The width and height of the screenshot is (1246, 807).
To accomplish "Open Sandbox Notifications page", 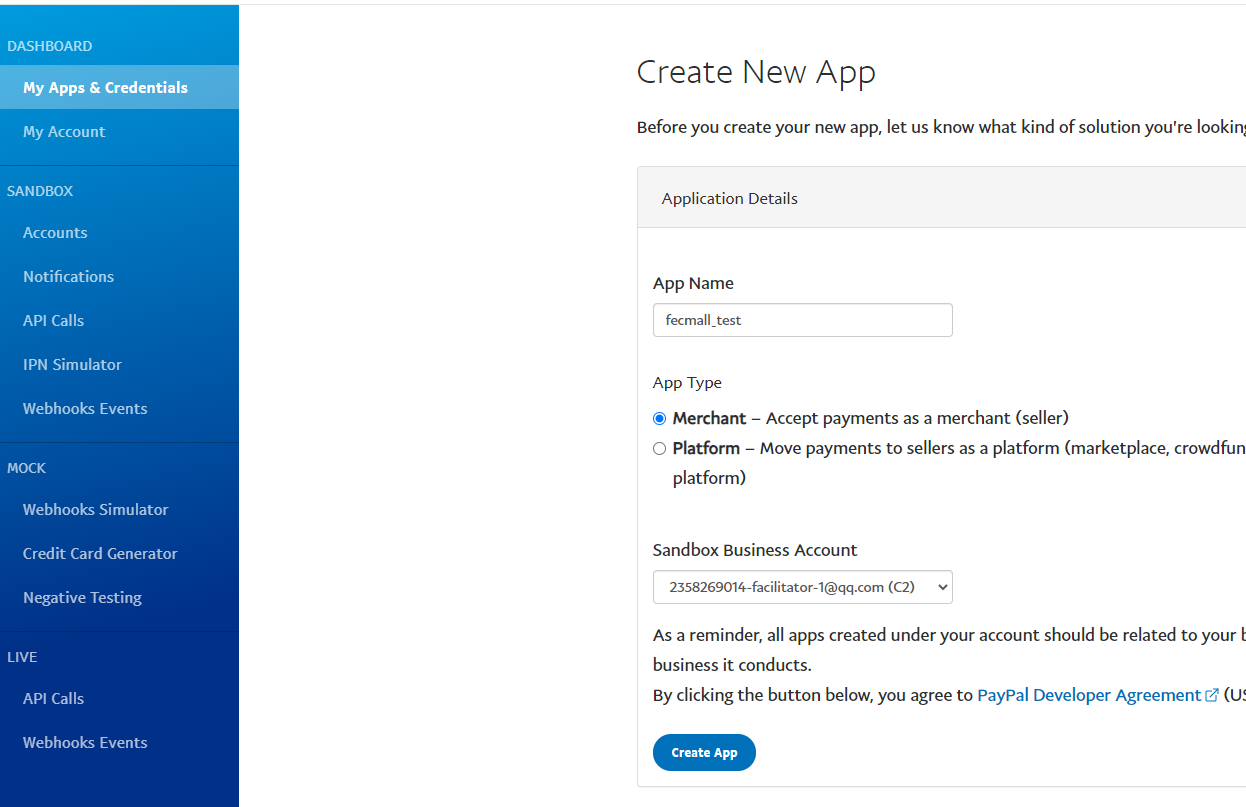I will pyautogui.click(x=68, y=277).
